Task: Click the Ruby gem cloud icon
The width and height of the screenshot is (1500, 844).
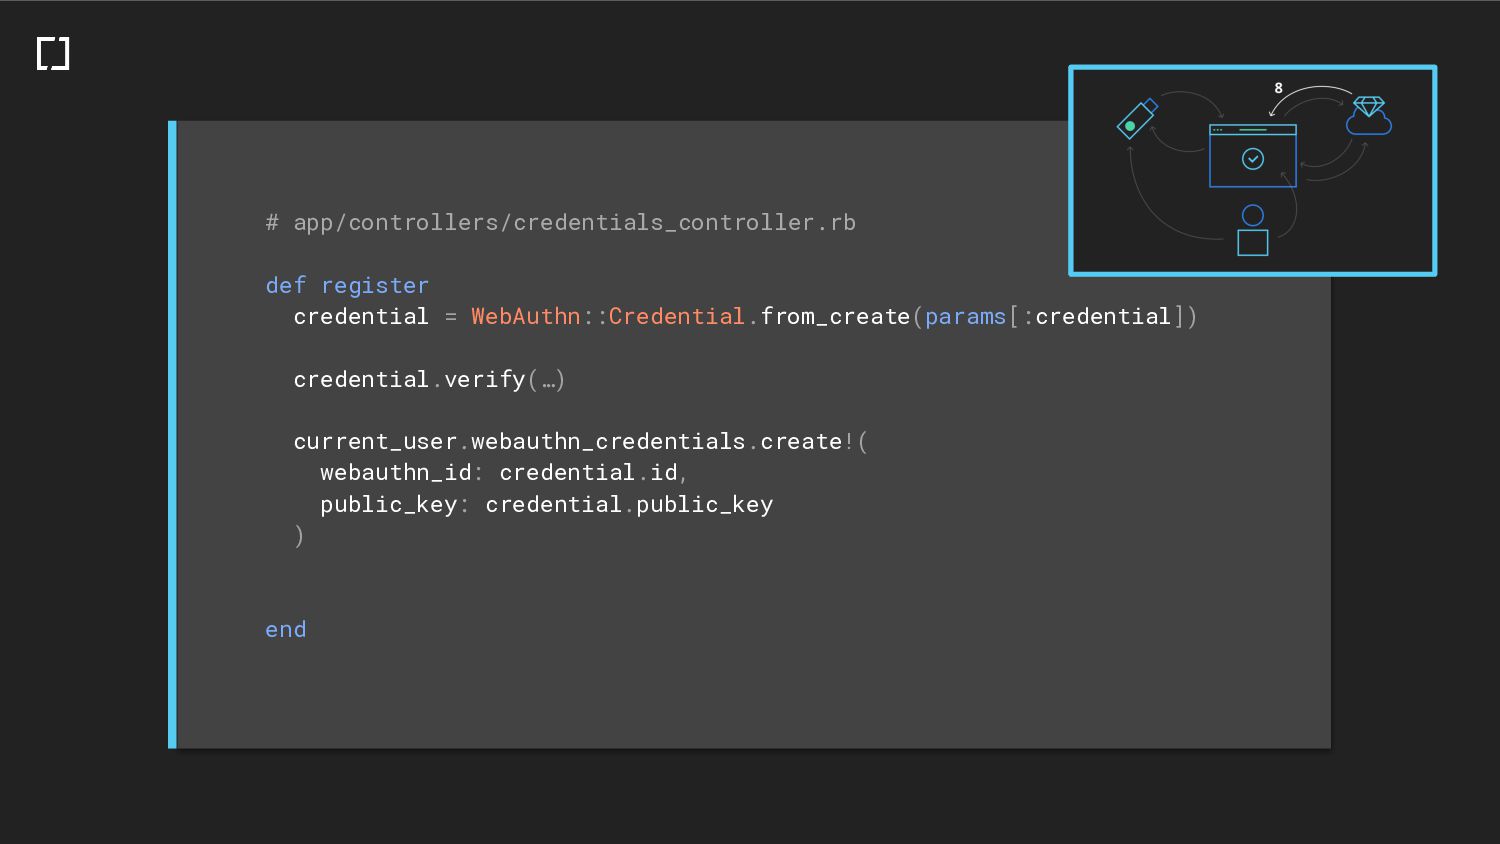Action: click(x=1368, y=116)
